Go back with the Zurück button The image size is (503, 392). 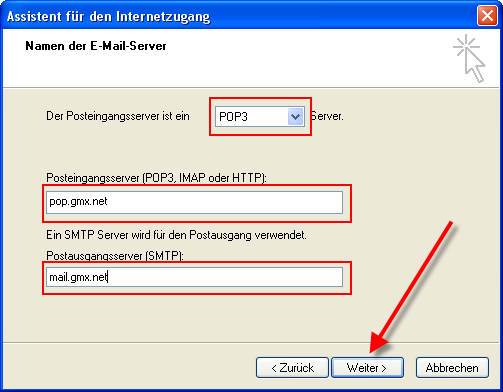click(292, 368)
